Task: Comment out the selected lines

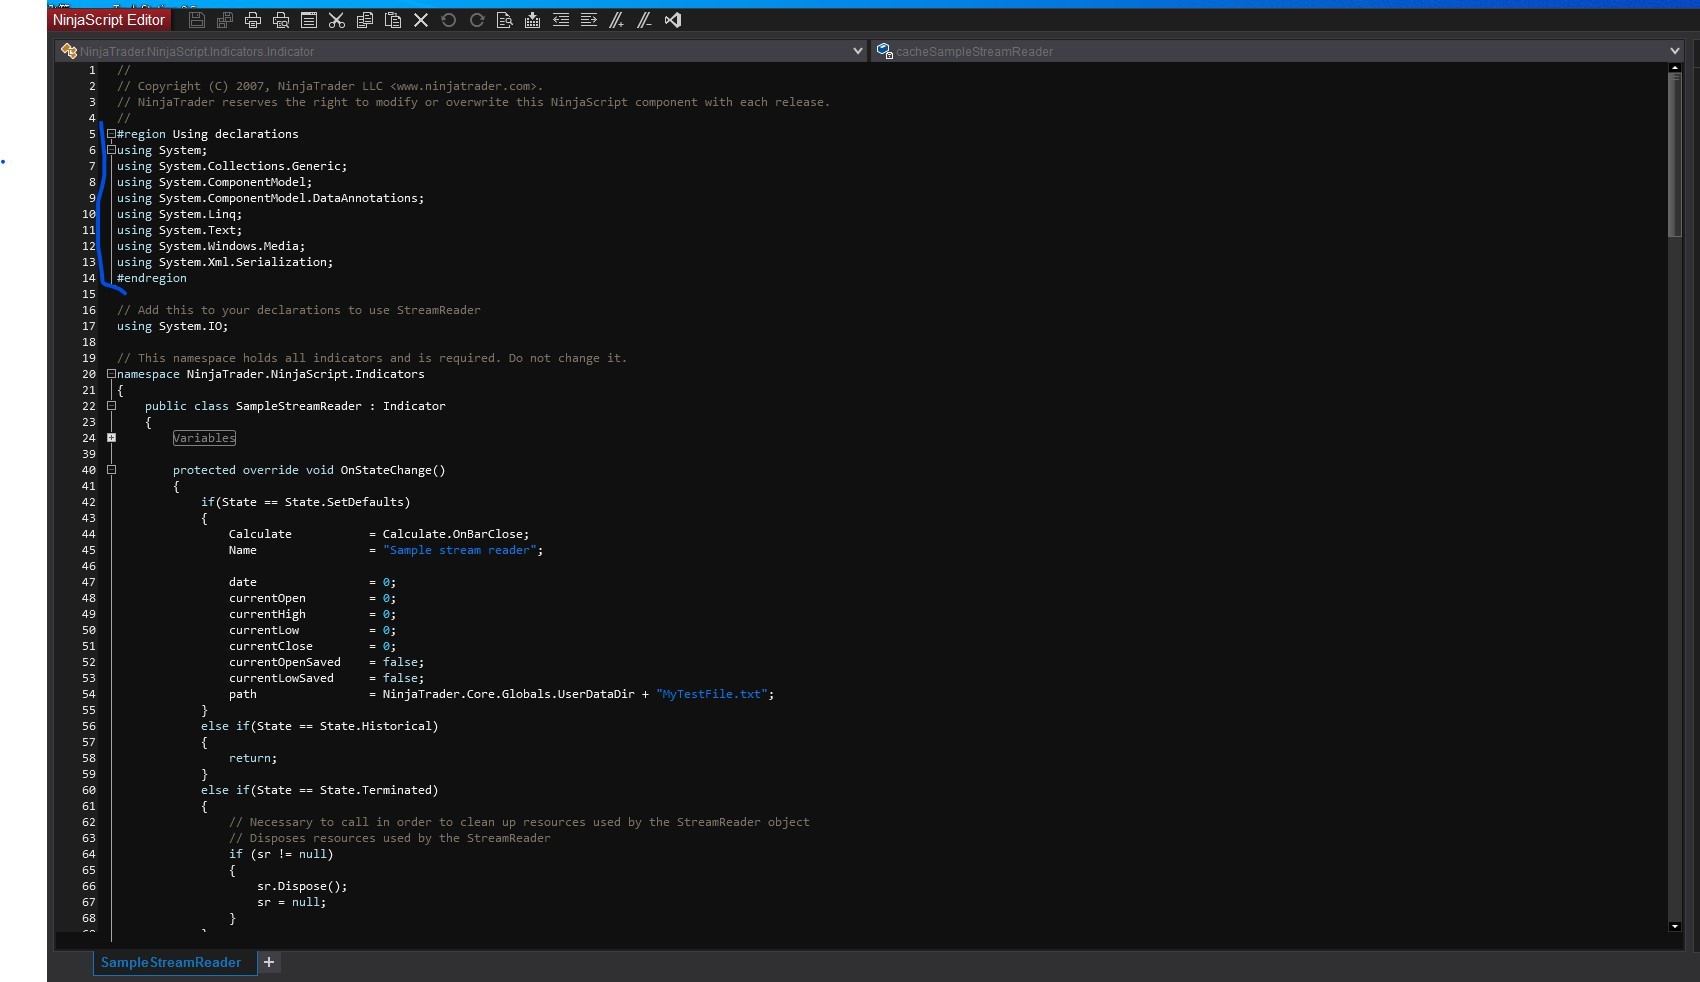Action: tap(617, 20)
